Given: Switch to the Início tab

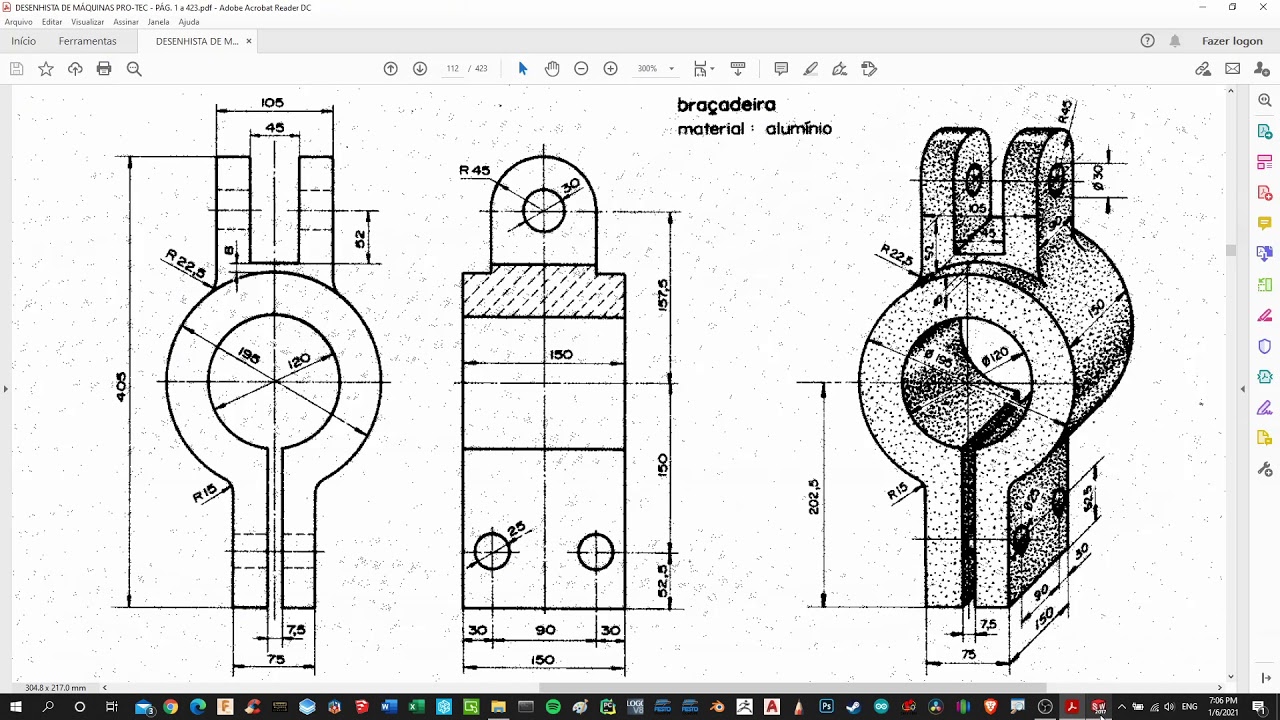Looking at the screenshot, I should click(23, 41).
